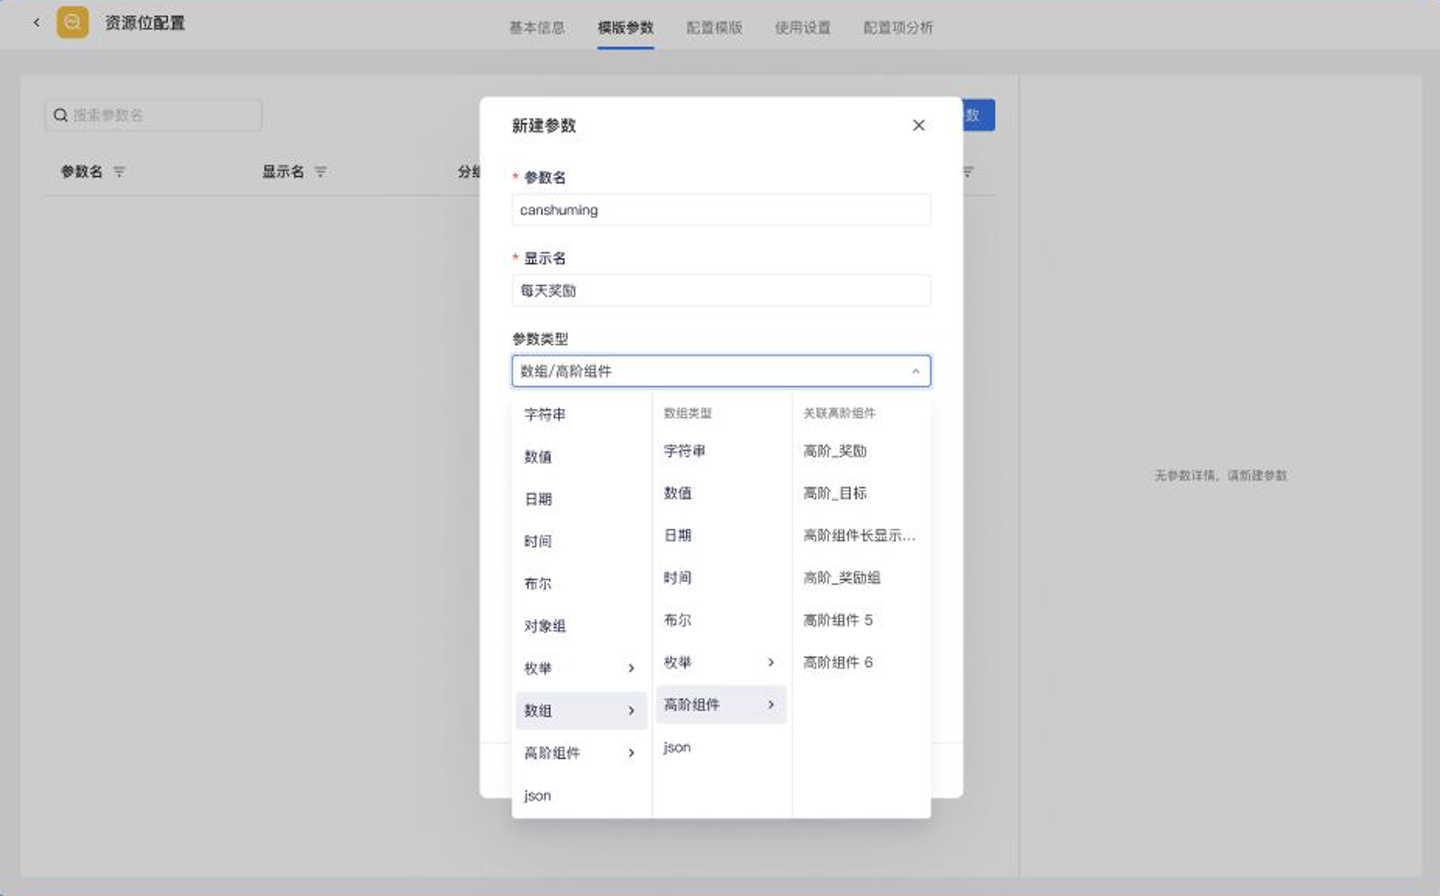The image size is (1440, 896).
Task: Click the 显示名 input field
Action: tap(721, 291)
